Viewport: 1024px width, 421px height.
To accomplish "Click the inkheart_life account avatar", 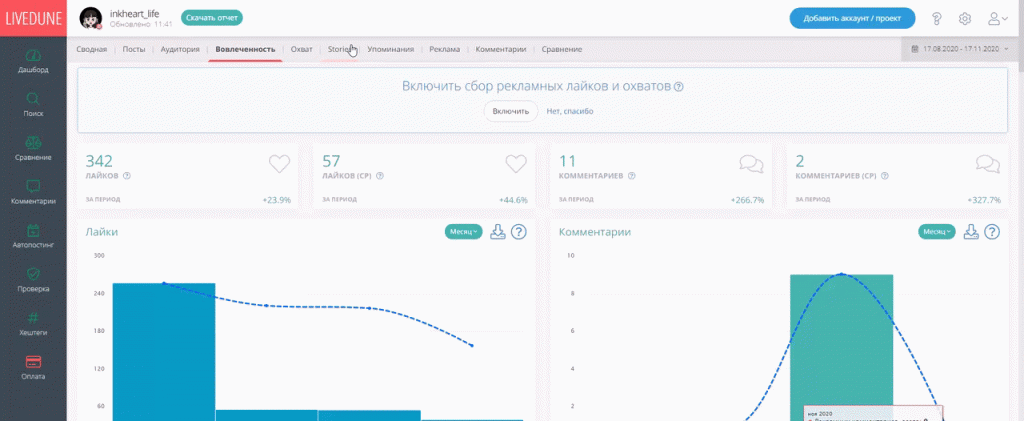I will point(90,18).
